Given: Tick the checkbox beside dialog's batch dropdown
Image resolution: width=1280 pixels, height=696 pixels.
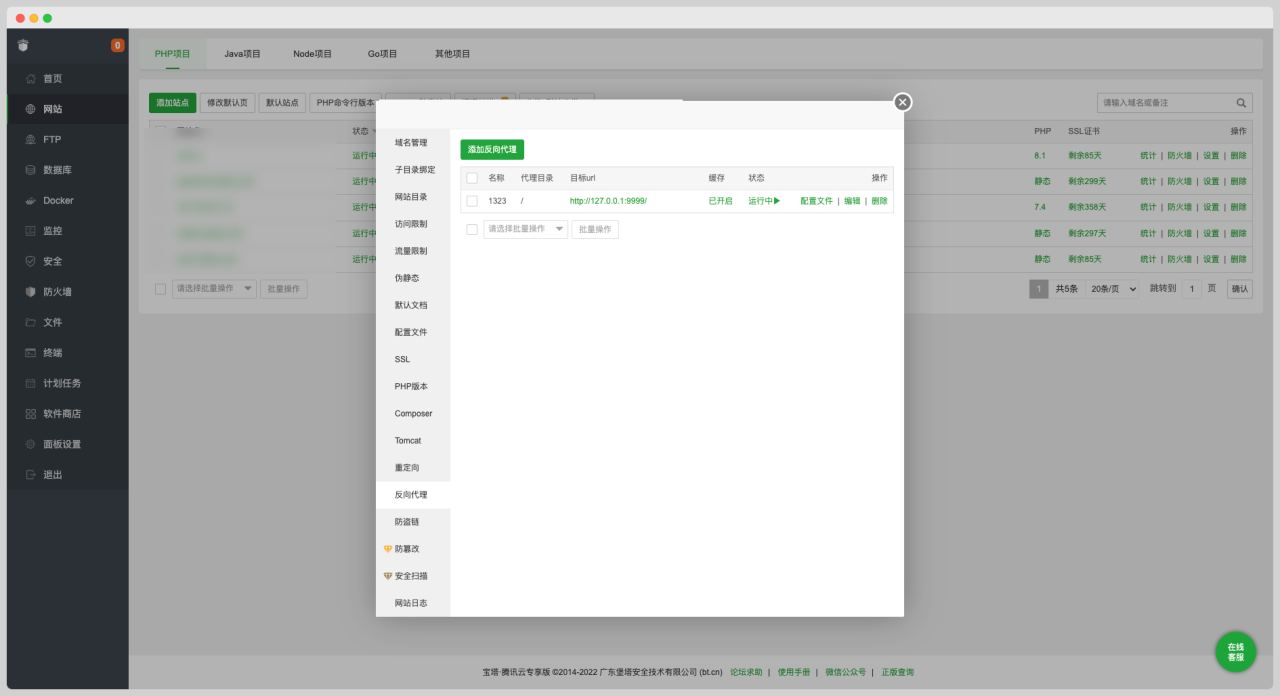Looking at the screenshot, I should click(472, 229).
